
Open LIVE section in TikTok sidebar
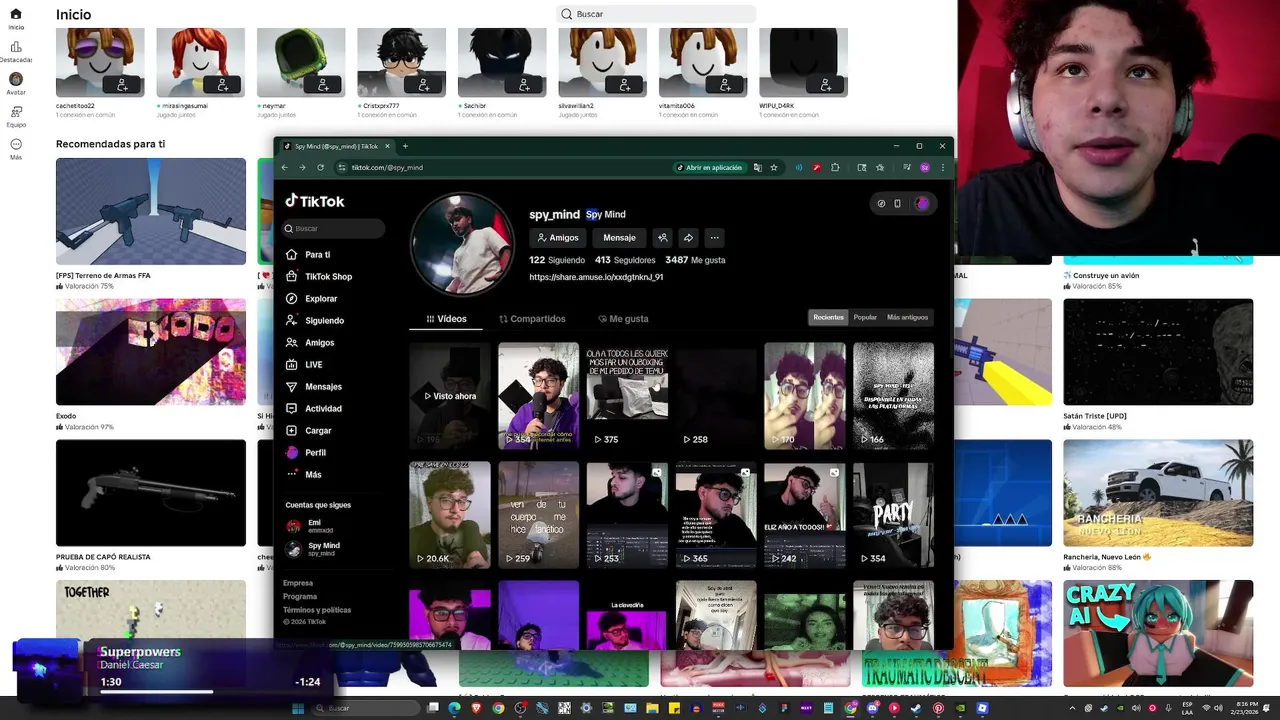coord(304,365)
